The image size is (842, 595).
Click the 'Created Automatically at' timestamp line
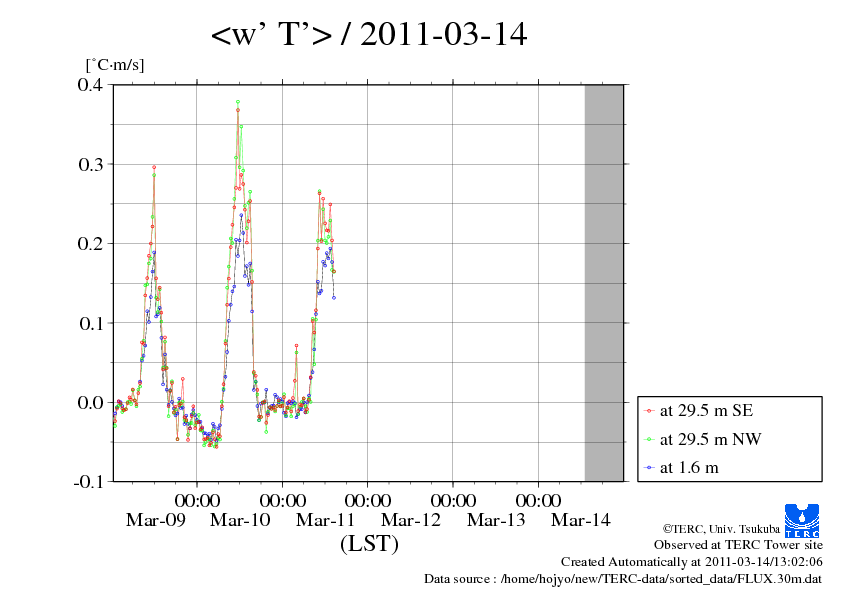692,562
